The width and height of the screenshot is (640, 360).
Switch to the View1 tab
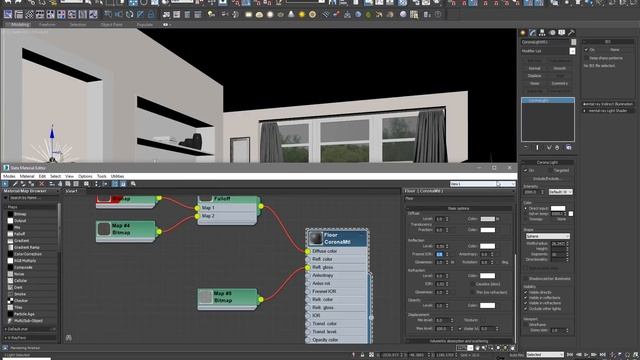71,191
